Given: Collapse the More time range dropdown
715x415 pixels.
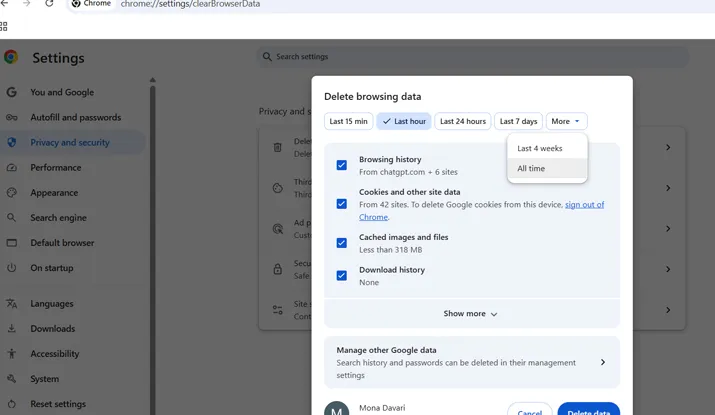Looking at the screenshot, I should coord(566,121).
